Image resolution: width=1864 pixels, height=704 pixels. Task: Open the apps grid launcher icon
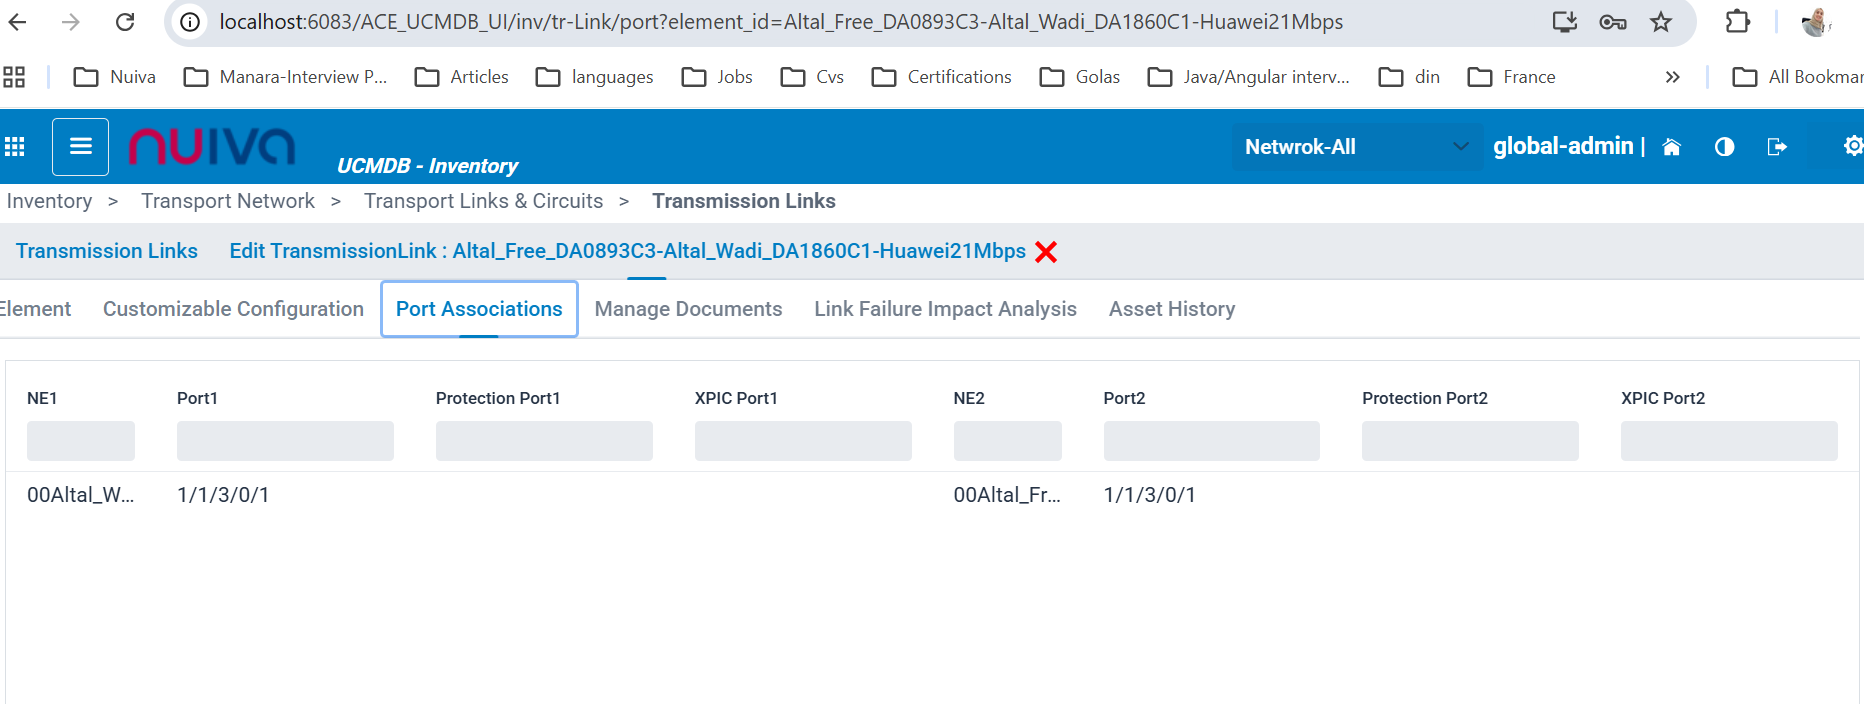click(x=15, y=147)
